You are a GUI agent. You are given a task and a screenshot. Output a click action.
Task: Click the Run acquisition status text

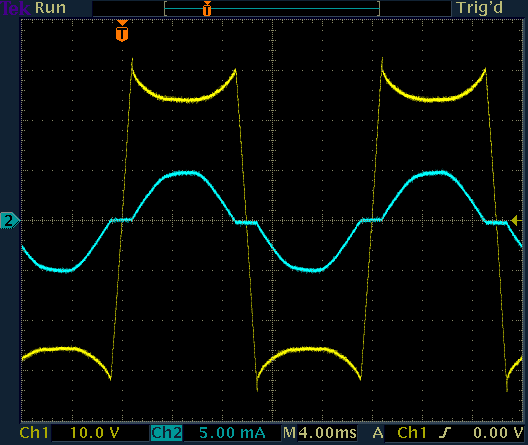(x=50, y=8)
